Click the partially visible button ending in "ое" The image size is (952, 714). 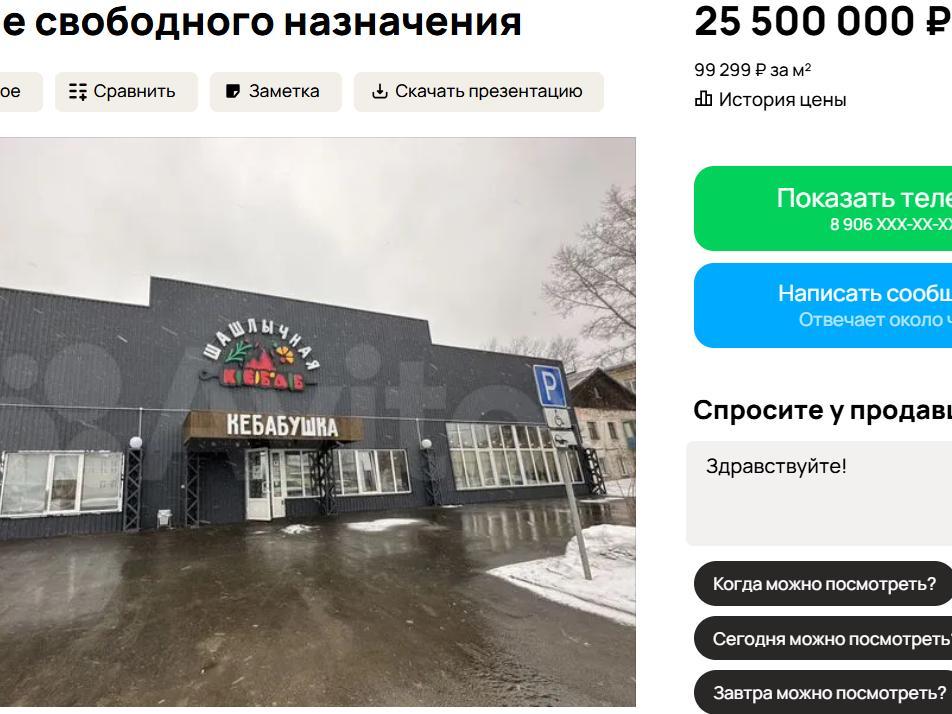(21, 92)
